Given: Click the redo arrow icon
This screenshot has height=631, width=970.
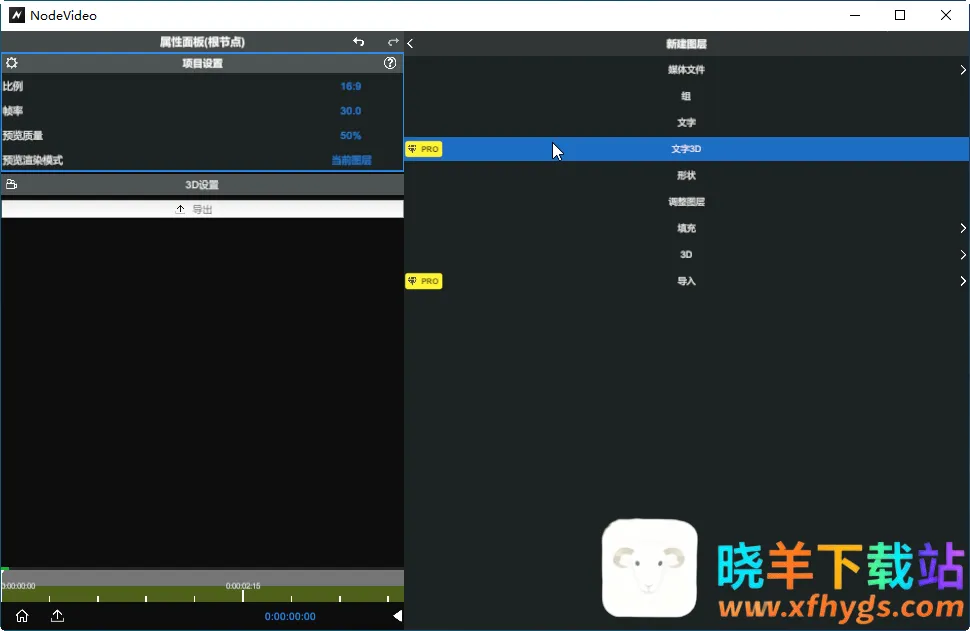Looking at the screenshot, I should click(393, 42).
